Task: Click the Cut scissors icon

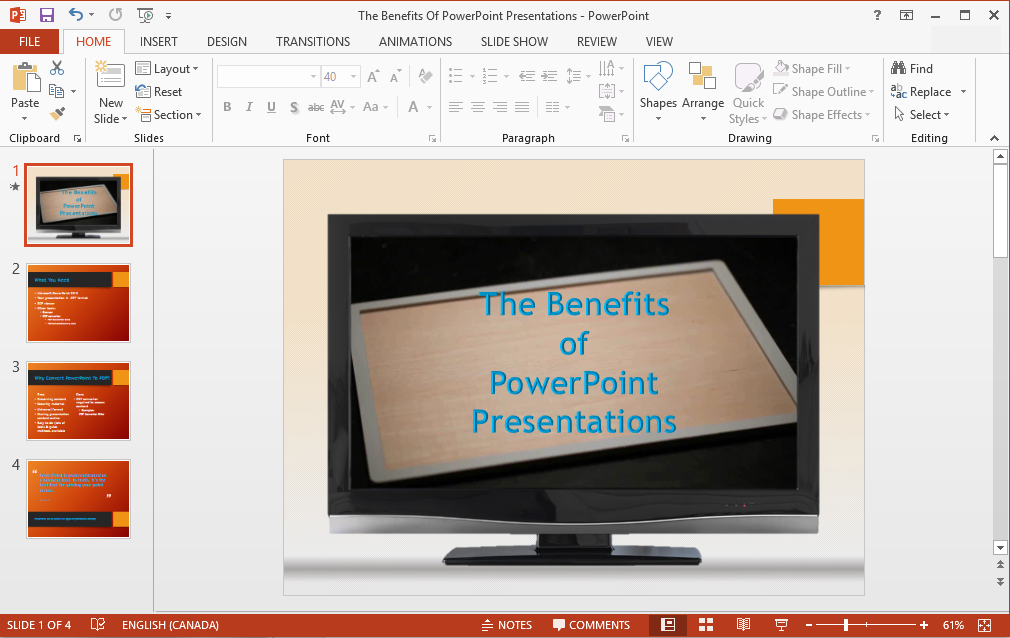Action: pos(57,68)
